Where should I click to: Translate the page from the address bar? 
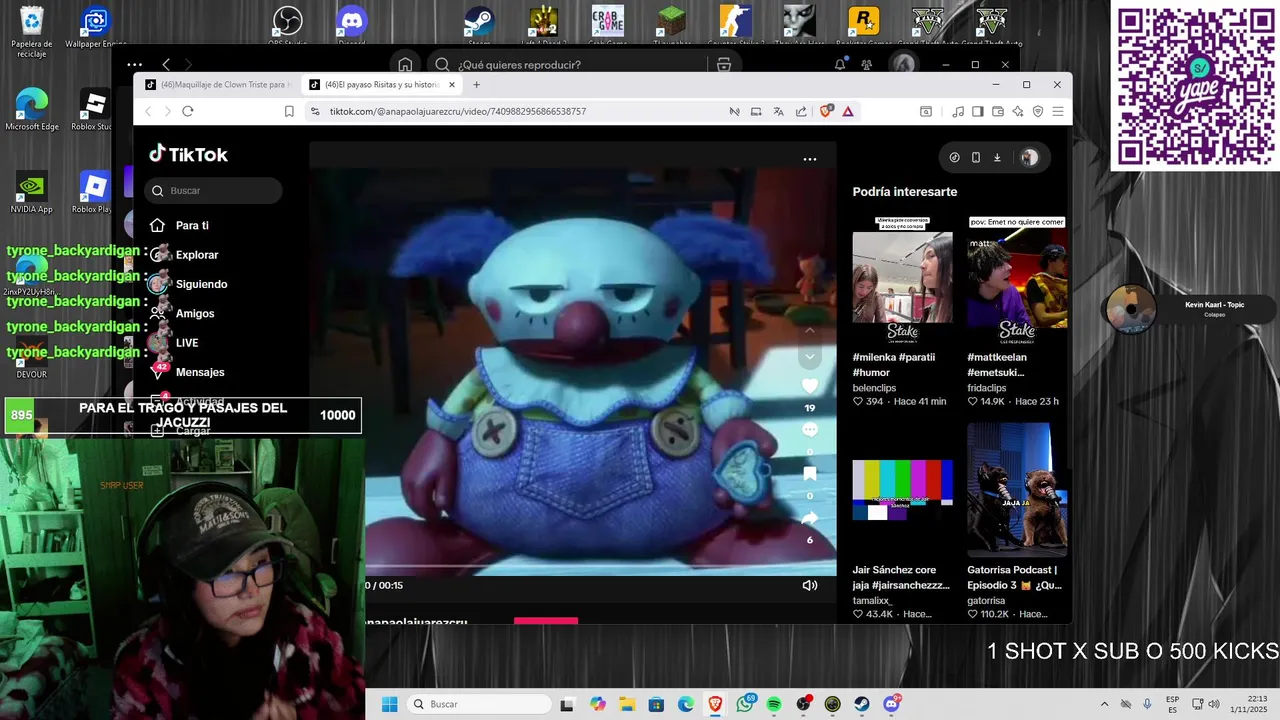coord(779,111)
